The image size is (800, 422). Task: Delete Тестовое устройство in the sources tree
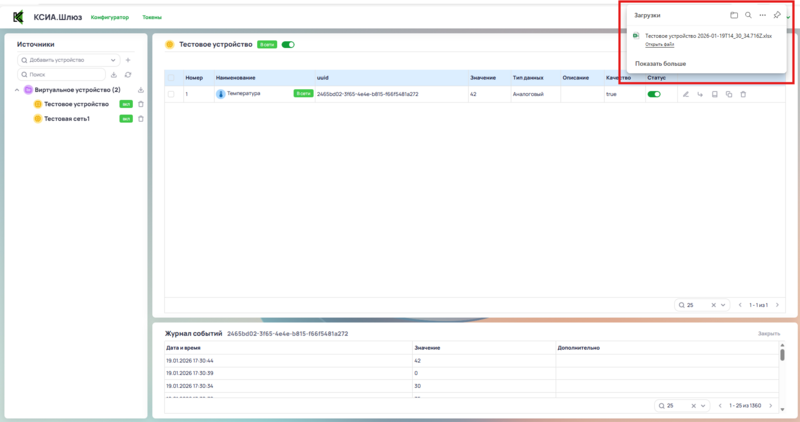tap(141, 104)
